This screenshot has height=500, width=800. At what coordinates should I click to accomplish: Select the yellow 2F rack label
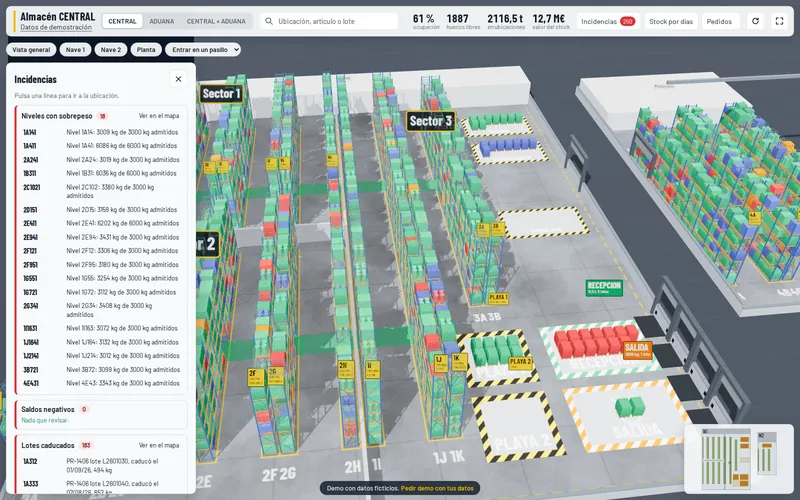(256, 377)
